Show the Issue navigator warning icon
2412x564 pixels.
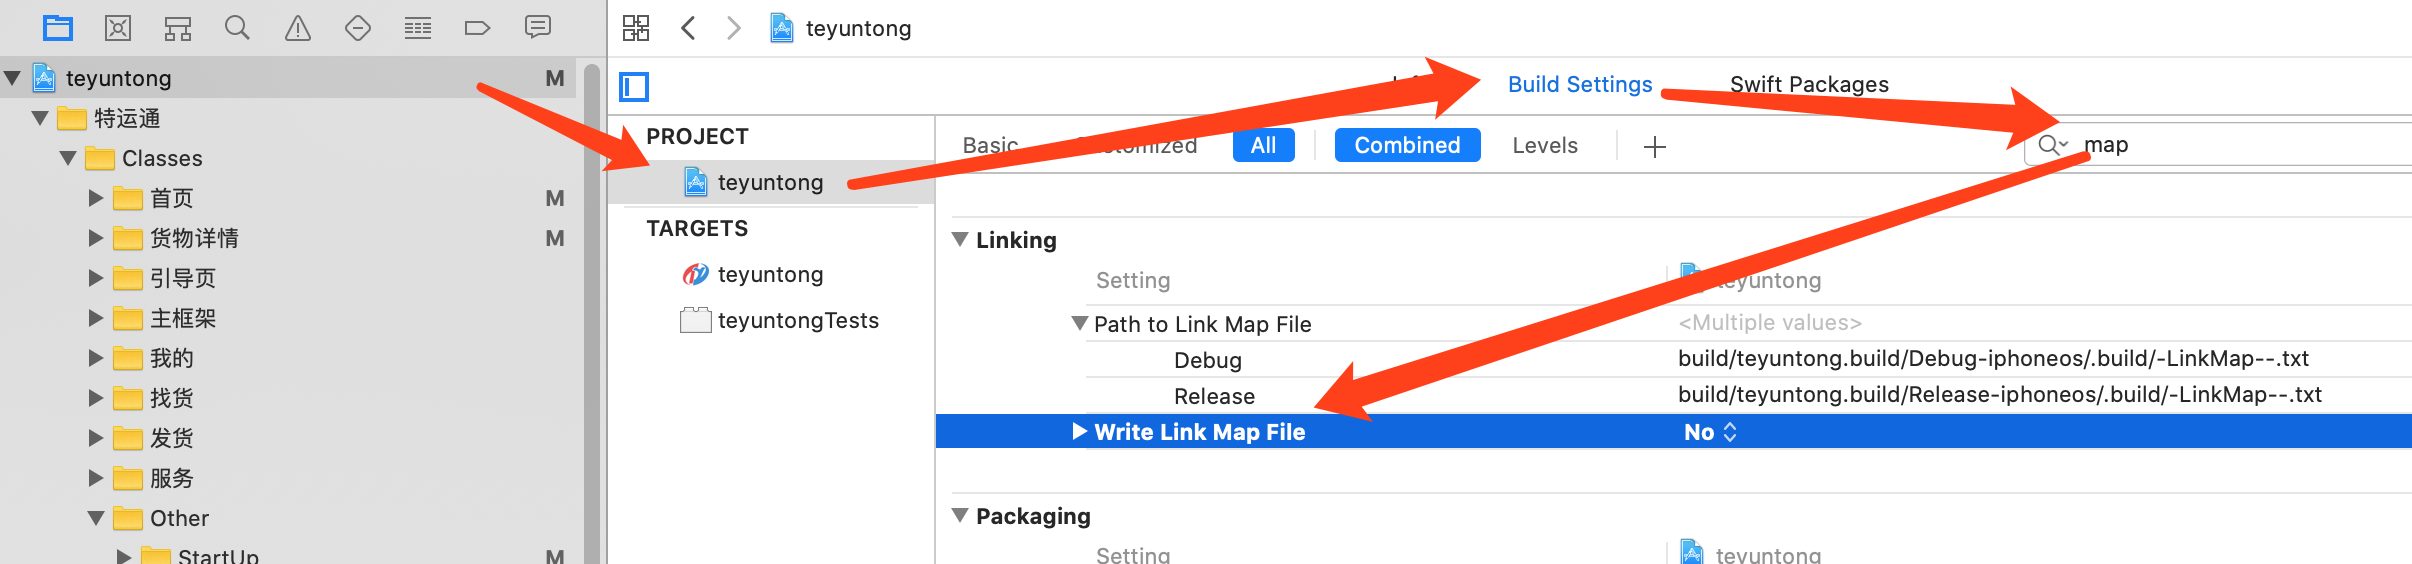pos(298,28)
